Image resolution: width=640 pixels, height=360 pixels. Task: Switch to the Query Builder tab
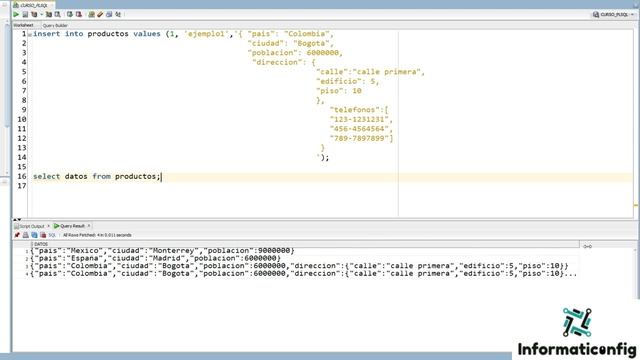[55, 25]
